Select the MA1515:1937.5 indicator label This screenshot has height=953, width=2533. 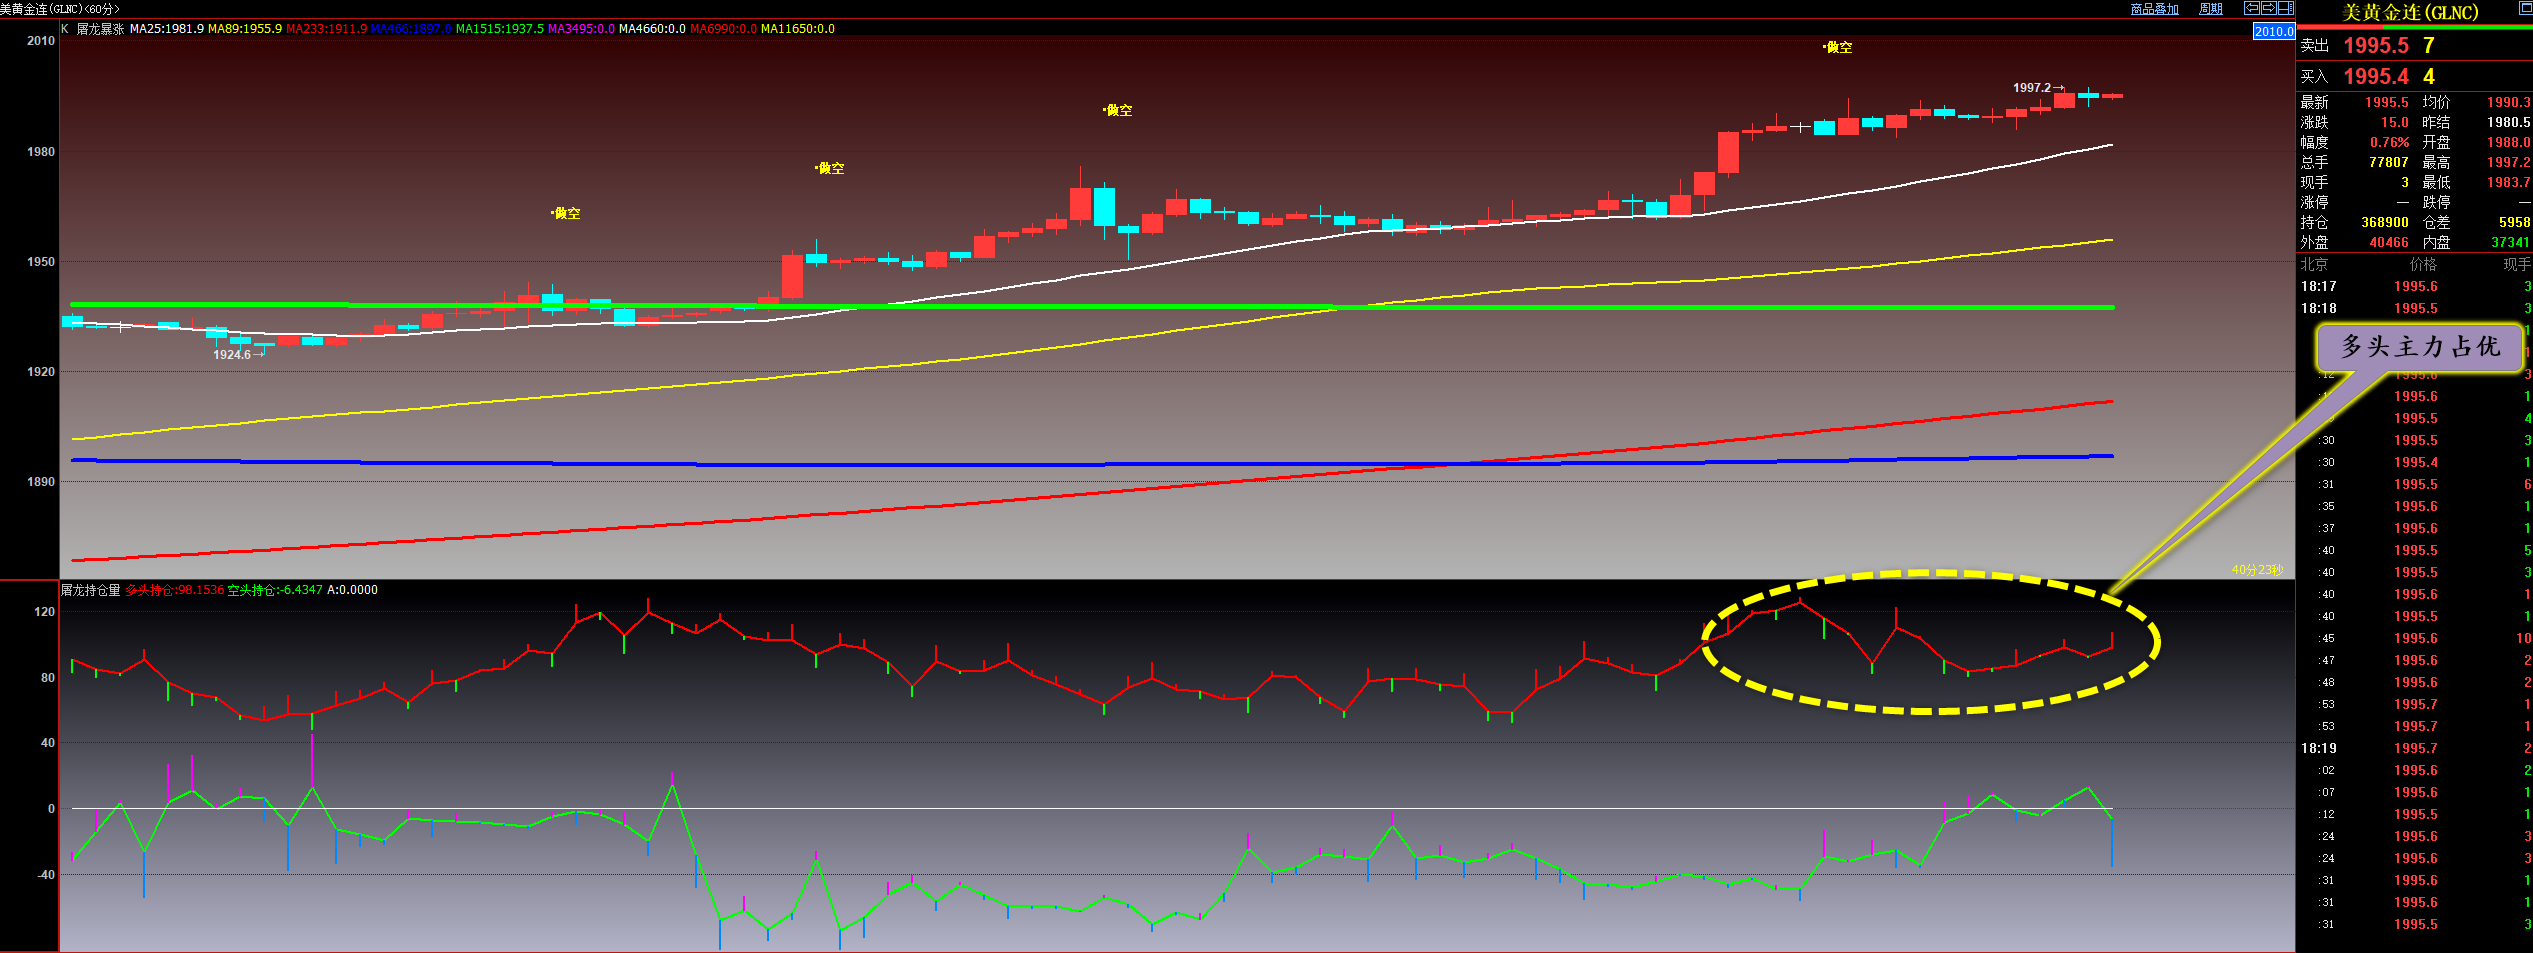499,29
